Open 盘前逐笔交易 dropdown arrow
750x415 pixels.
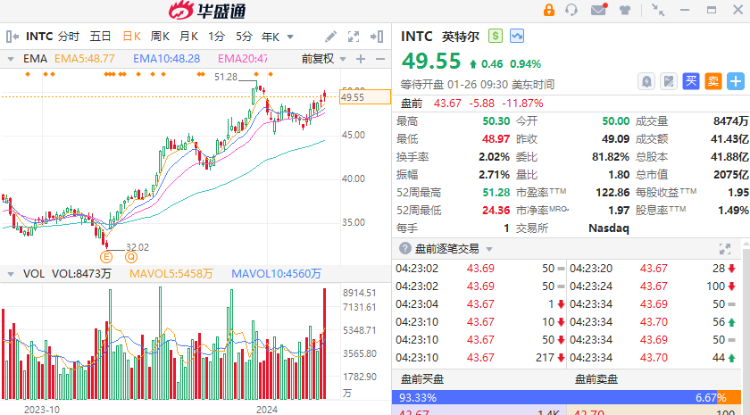click(489, 249)
